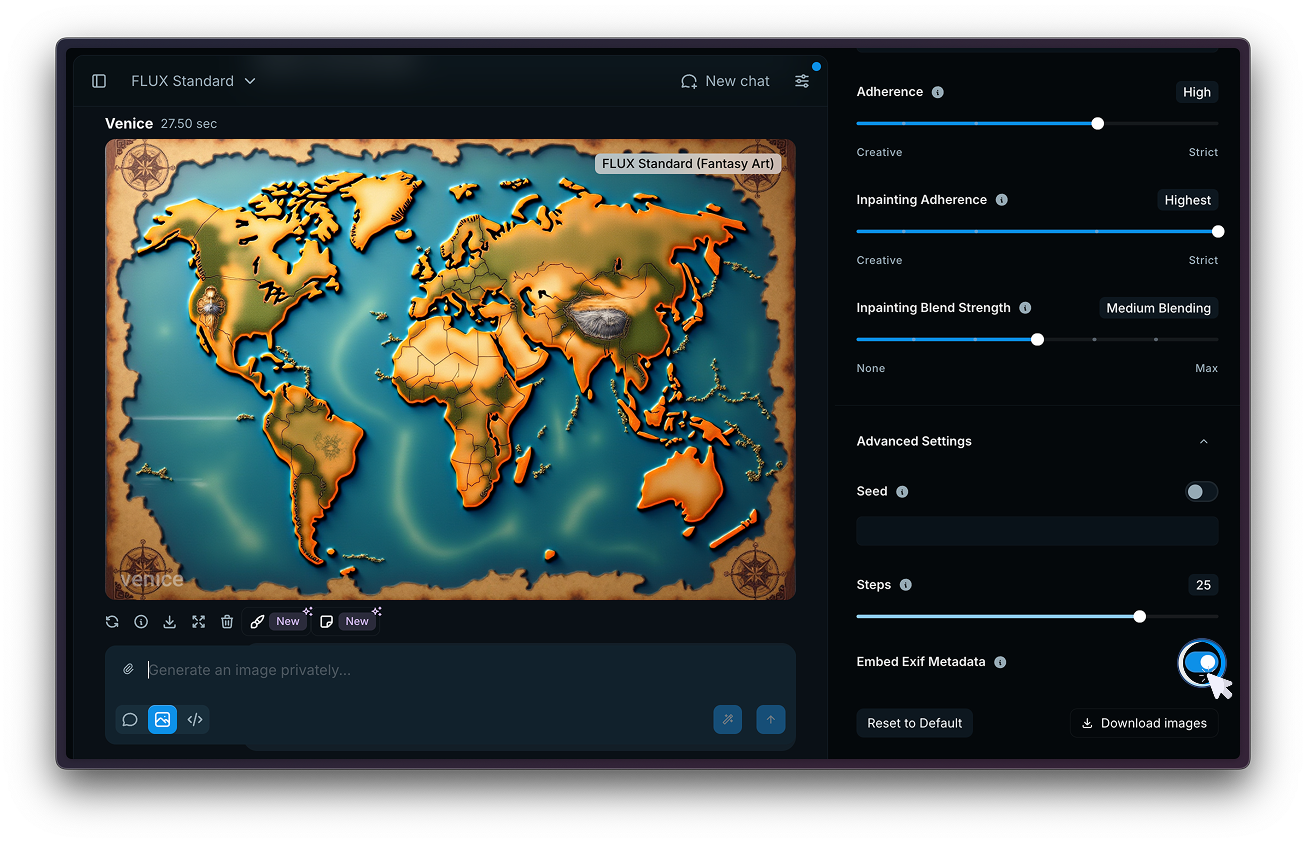Delete the generated image with trash icon
1306x843 pixels.
[227, 622]
